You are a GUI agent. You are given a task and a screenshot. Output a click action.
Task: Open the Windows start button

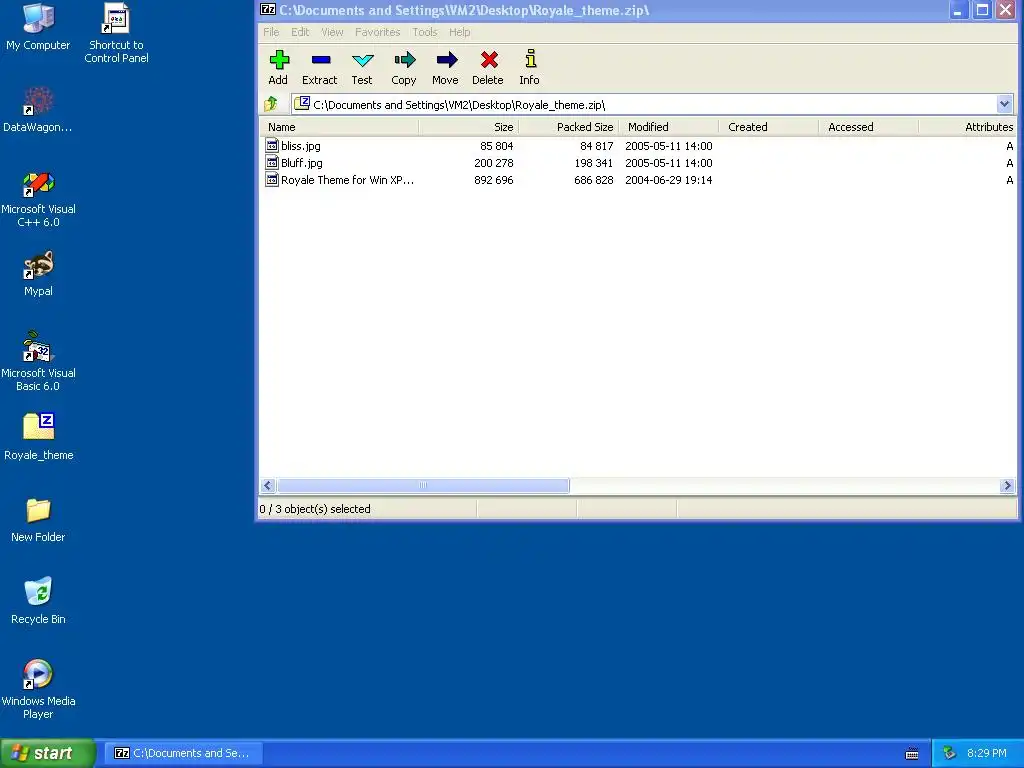pyautogui.click(x=48, y=753)
